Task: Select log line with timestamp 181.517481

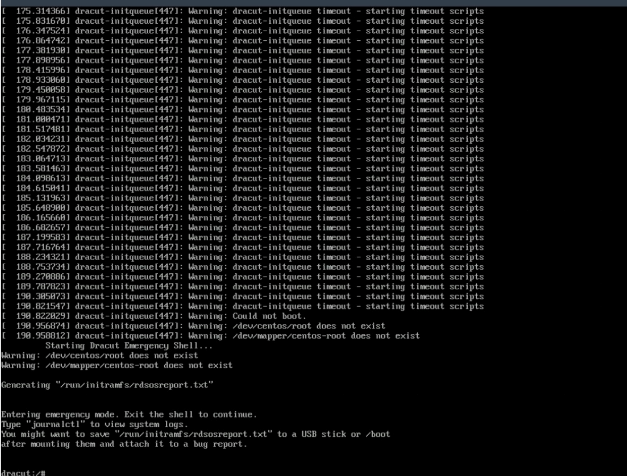Action: click(x=243, y=129)
